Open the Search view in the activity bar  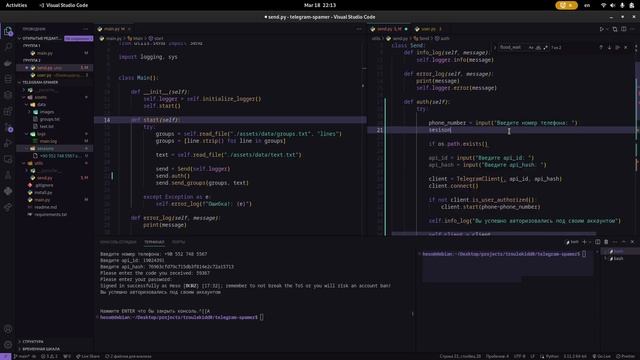pyautogui.click(x=8, y=47)
